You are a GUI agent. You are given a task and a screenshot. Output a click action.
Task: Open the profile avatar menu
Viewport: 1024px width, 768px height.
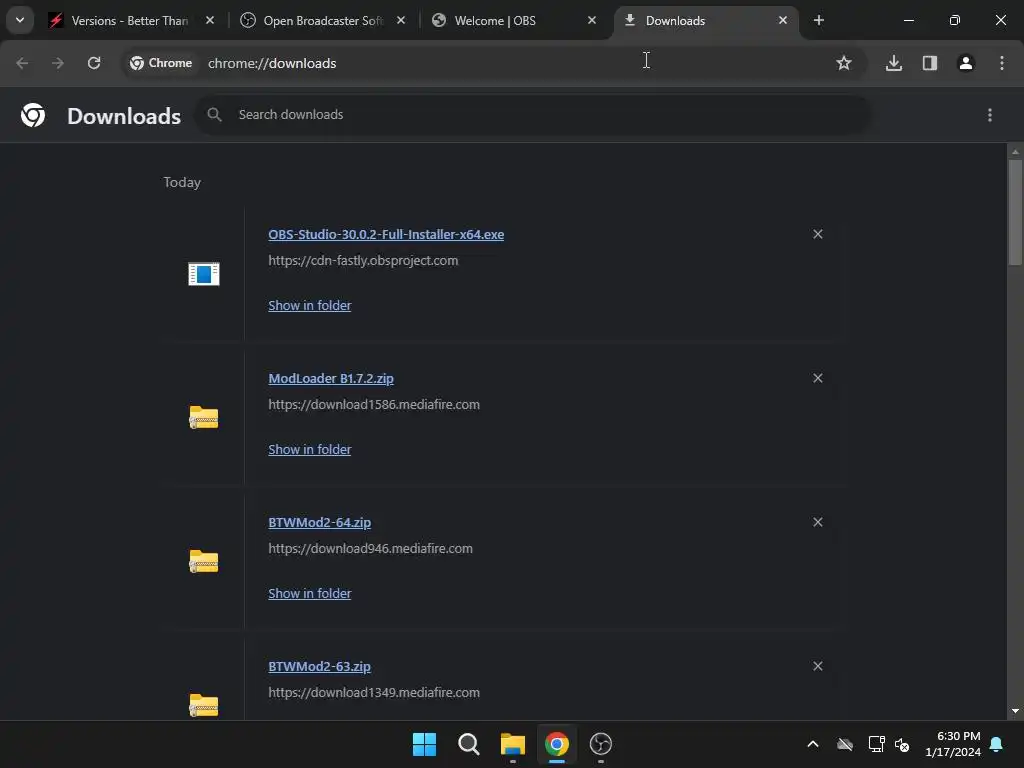tap(966, 63)
